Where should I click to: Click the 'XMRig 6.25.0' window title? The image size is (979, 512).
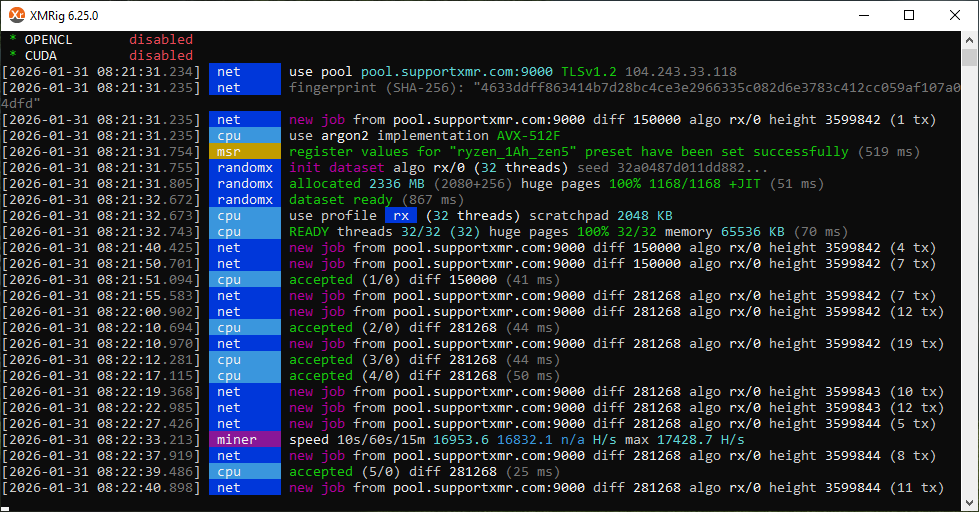[64, 16]
